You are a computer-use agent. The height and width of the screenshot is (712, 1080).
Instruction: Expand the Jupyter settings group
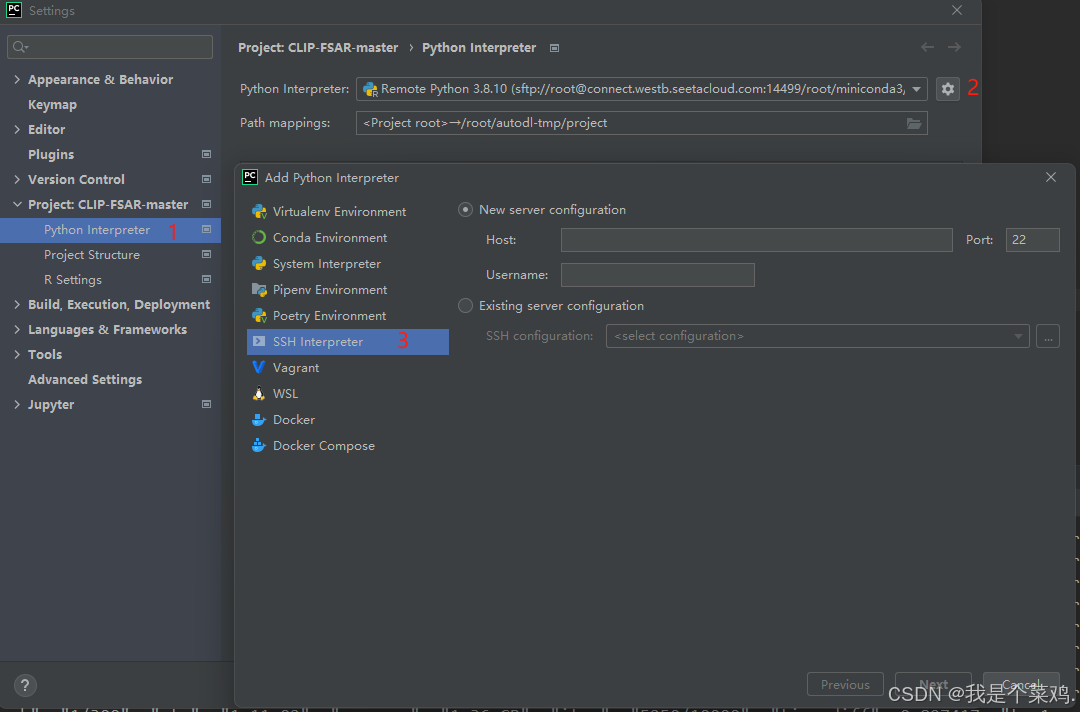[x=17, y=404]
